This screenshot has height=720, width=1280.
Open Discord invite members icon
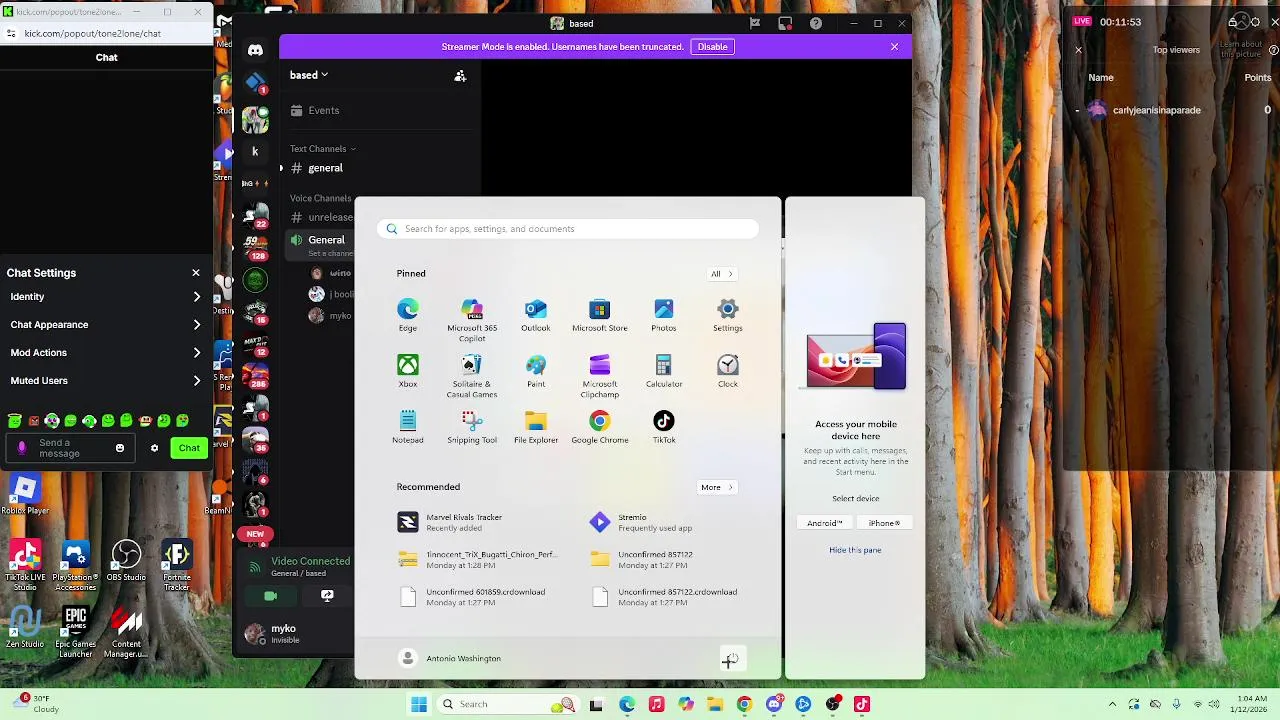click(460, 76)
